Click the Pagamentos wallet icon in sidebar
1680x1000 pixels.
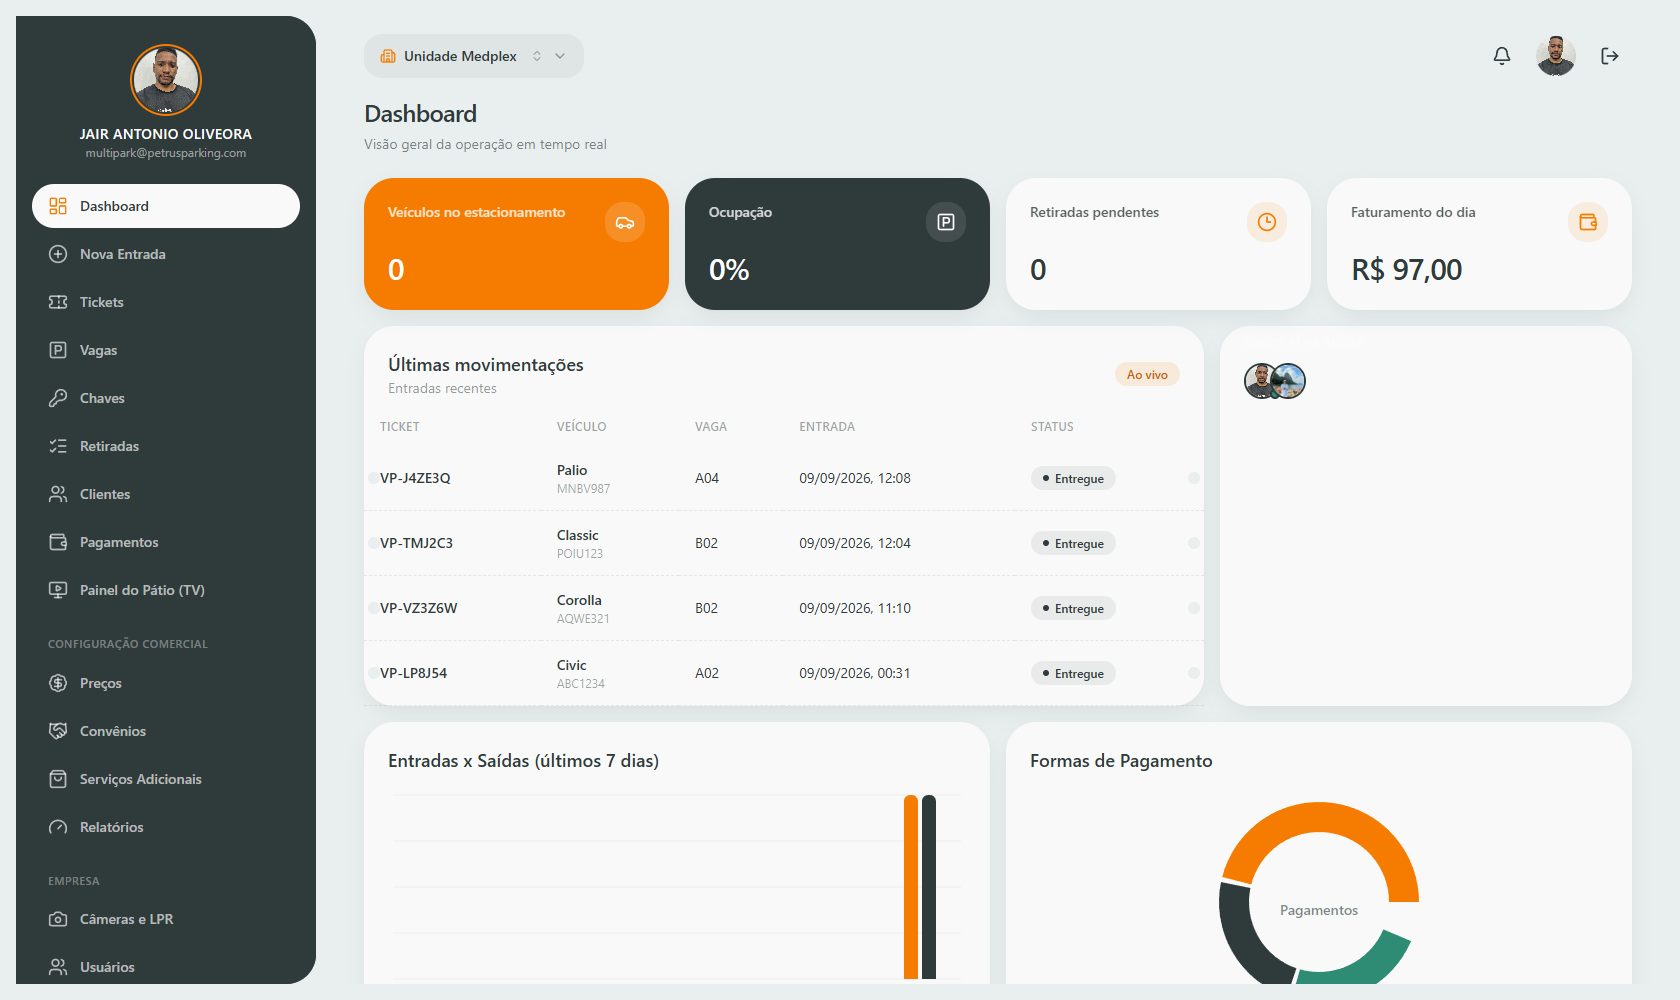(58, 542)
